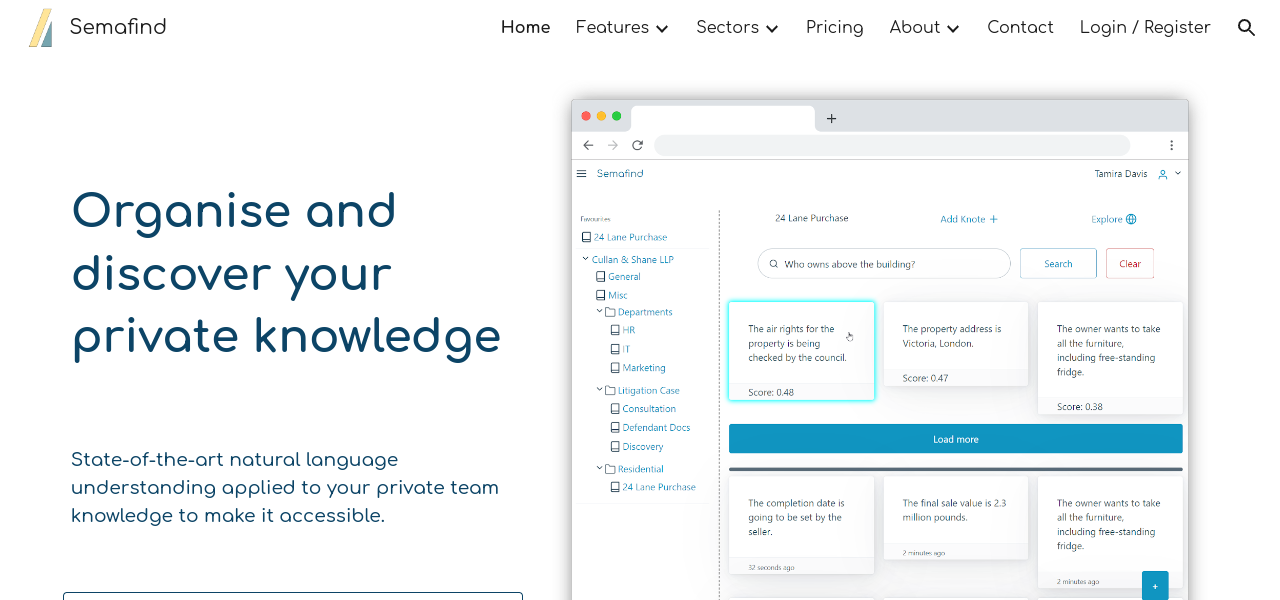Click the Semafind logo icon
Viewport: 1280px width, 600px height.
point(41,28)
